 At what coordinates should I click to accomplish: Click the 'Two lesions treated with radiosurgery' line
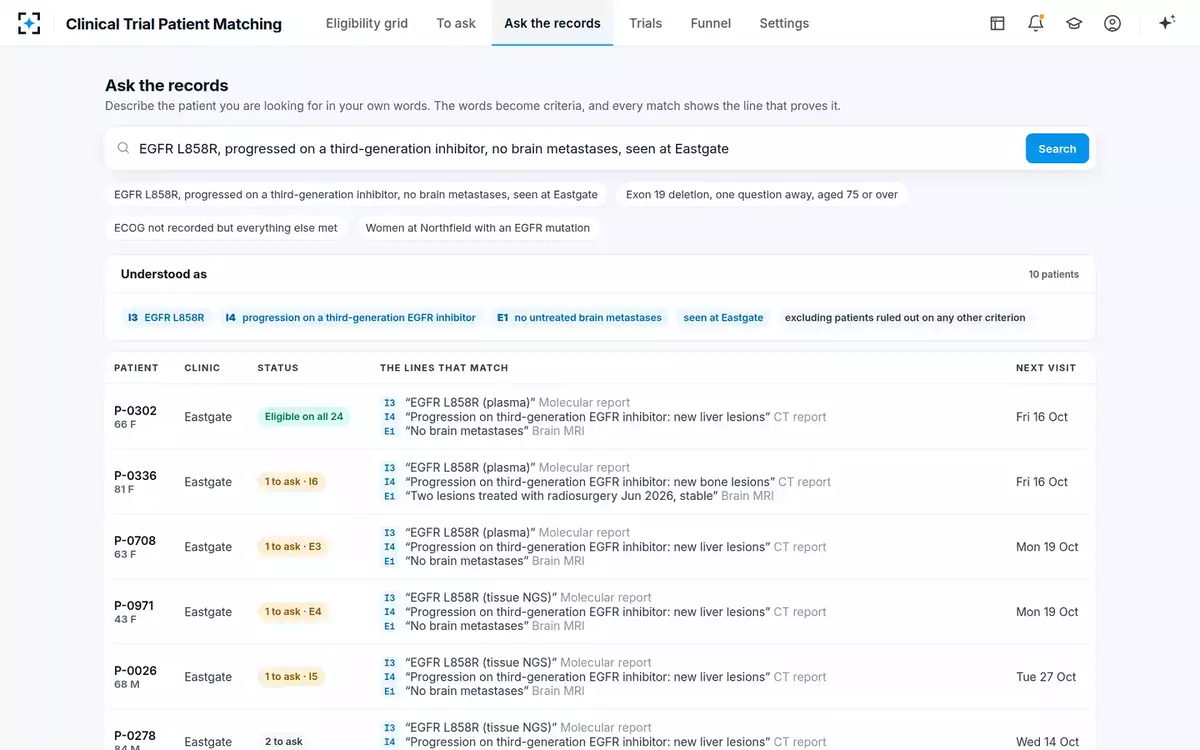(579, 496)
